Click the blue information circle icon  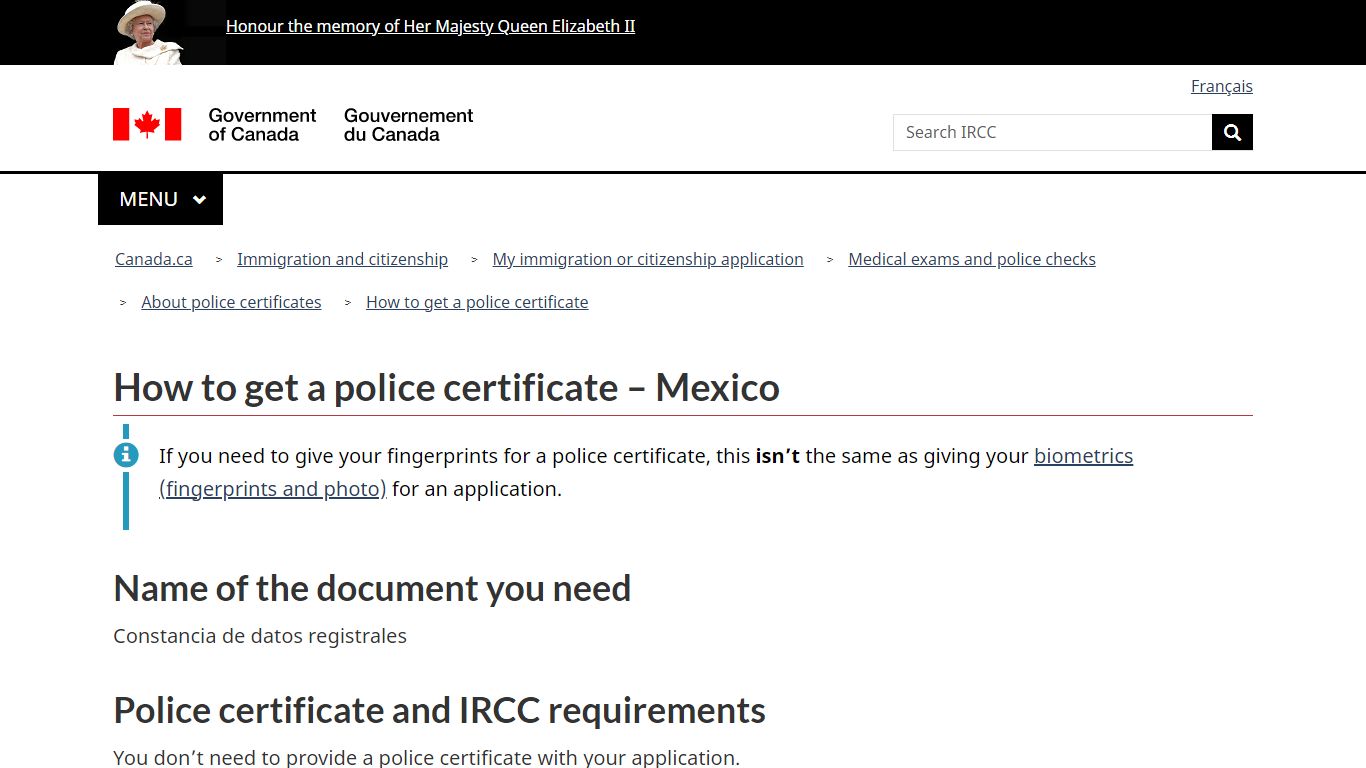[x=126, y=455]
